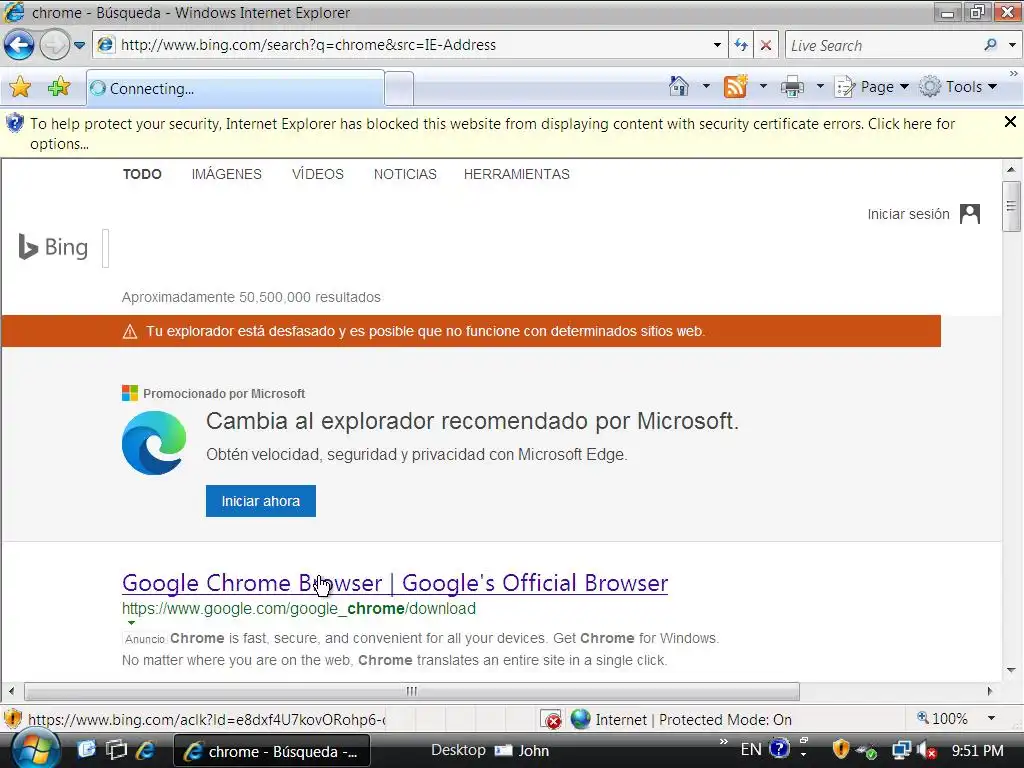Click the EN language indicator
The width and height of the screenshot is (1024, 768).
[x=751, y=749]
